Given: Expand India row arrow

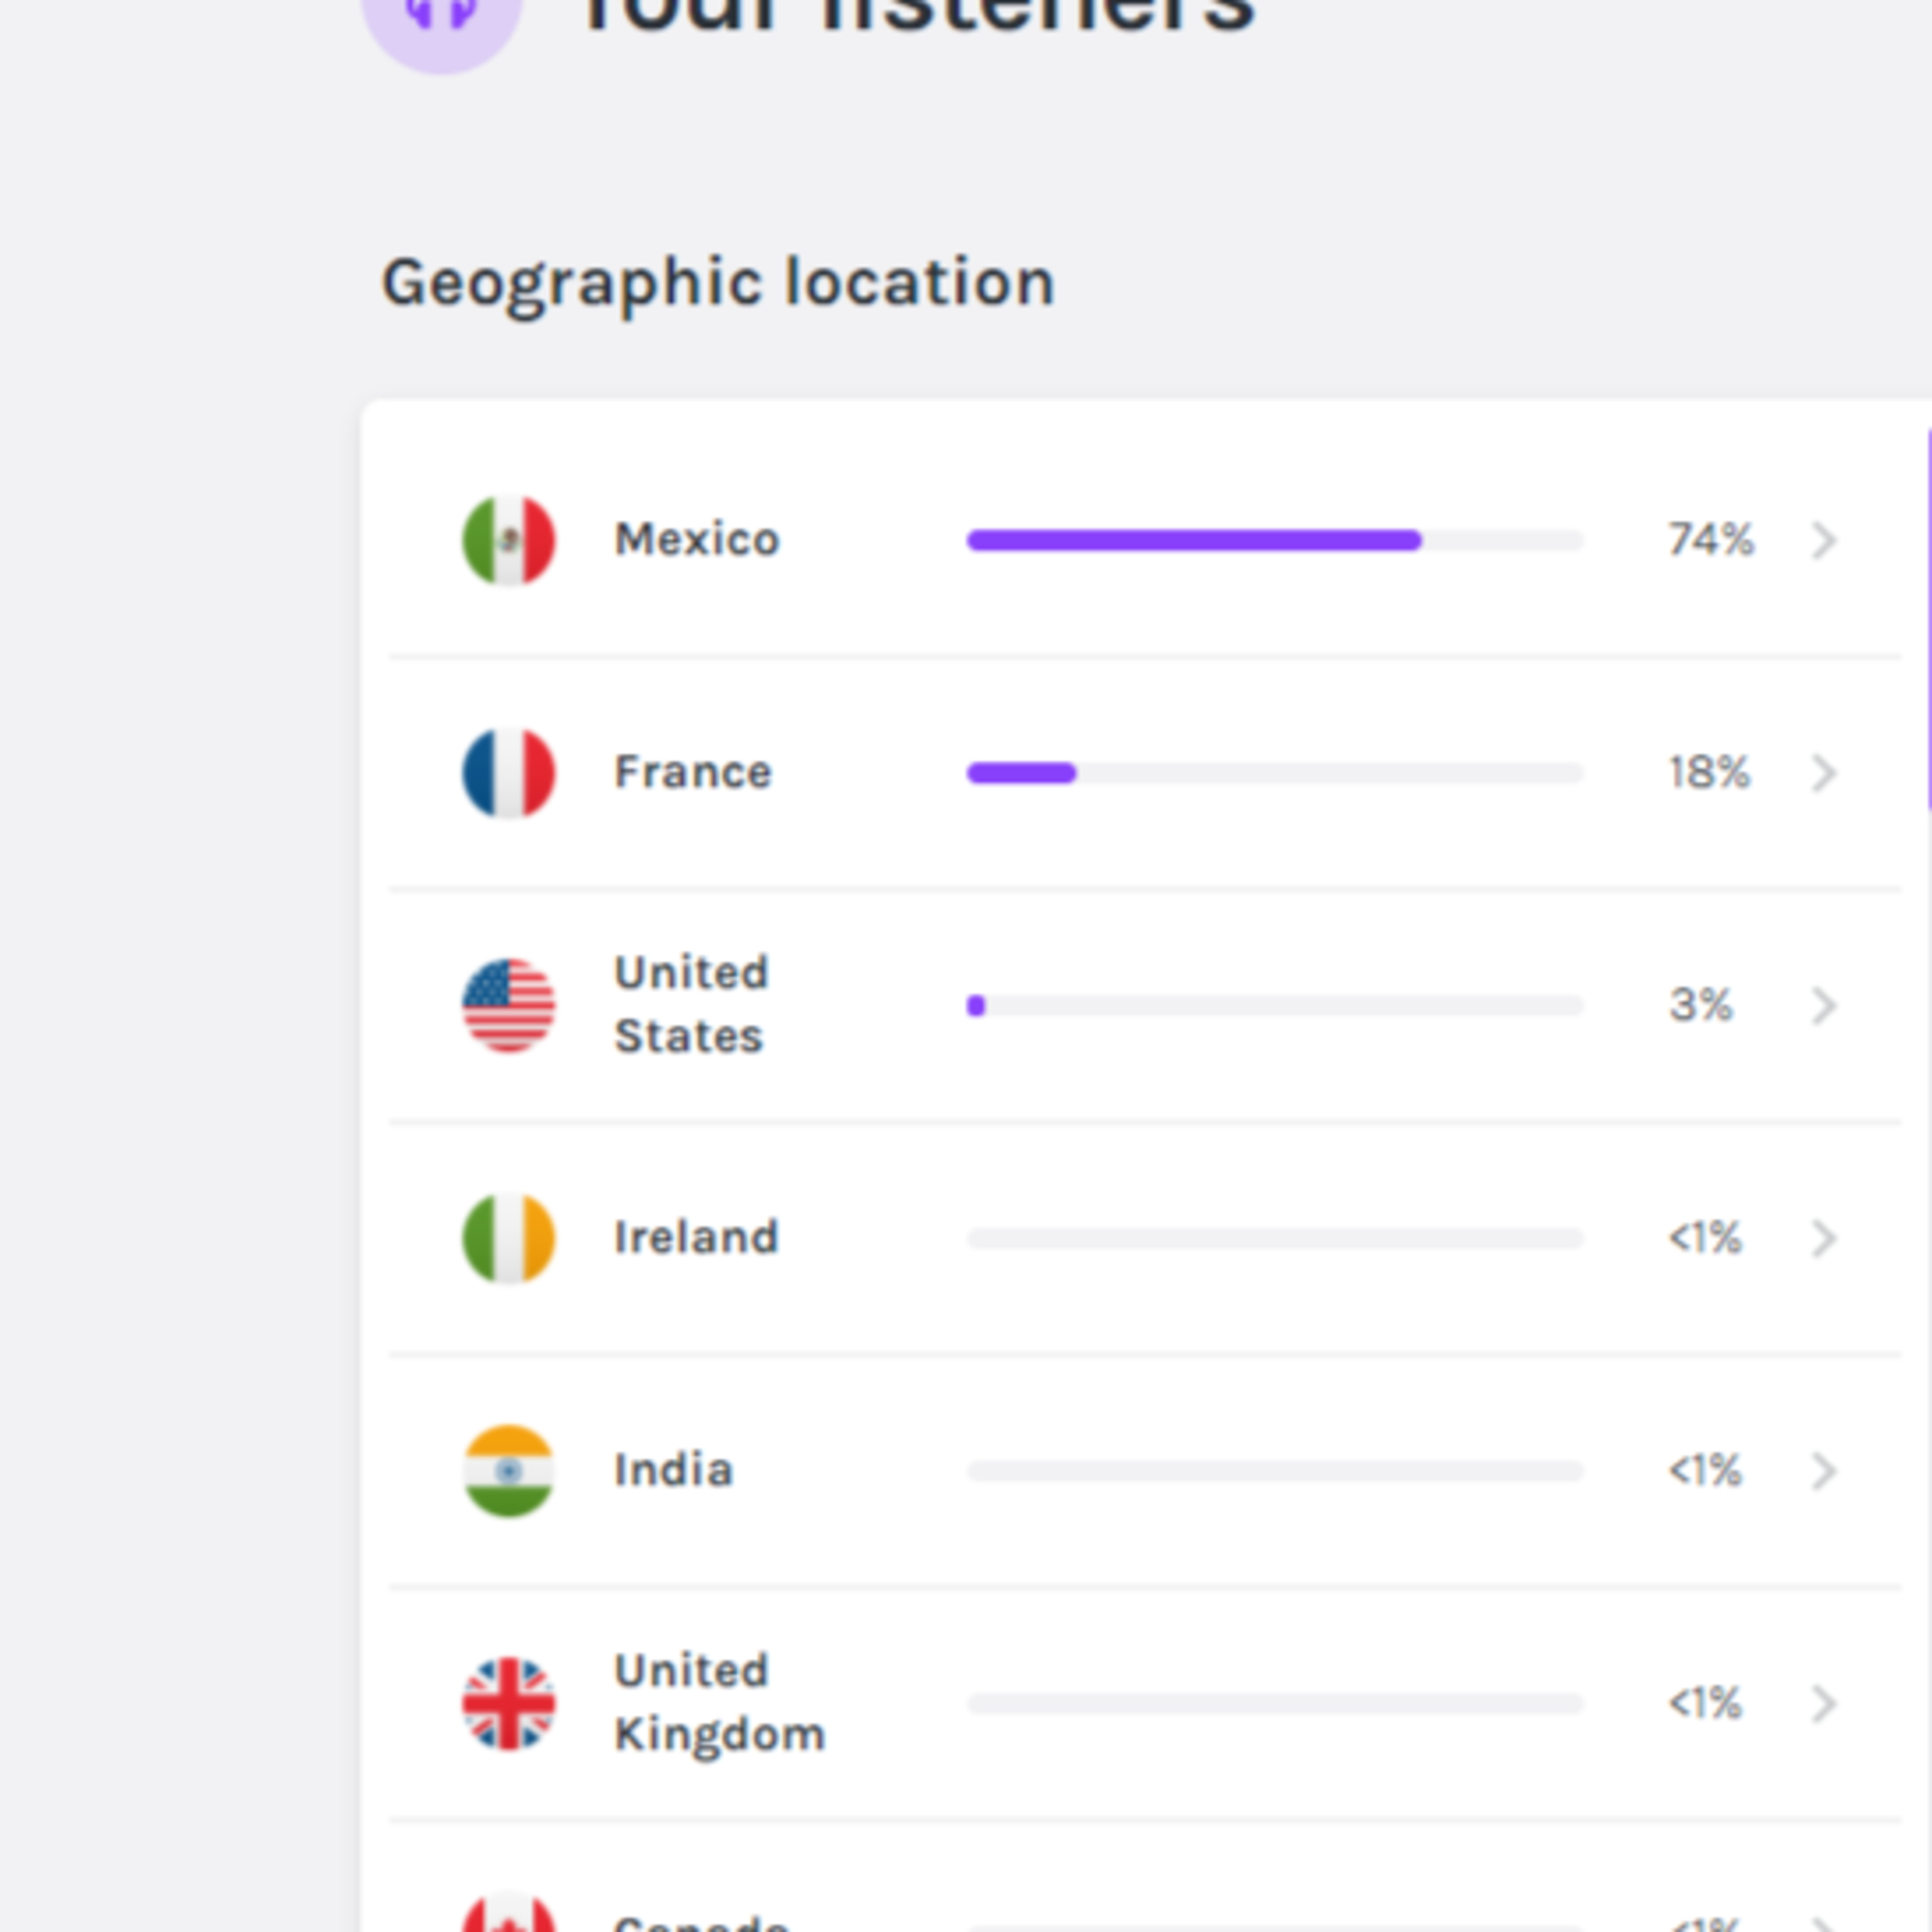Looking at the screenshot, I should (x=1824, y=1470).
